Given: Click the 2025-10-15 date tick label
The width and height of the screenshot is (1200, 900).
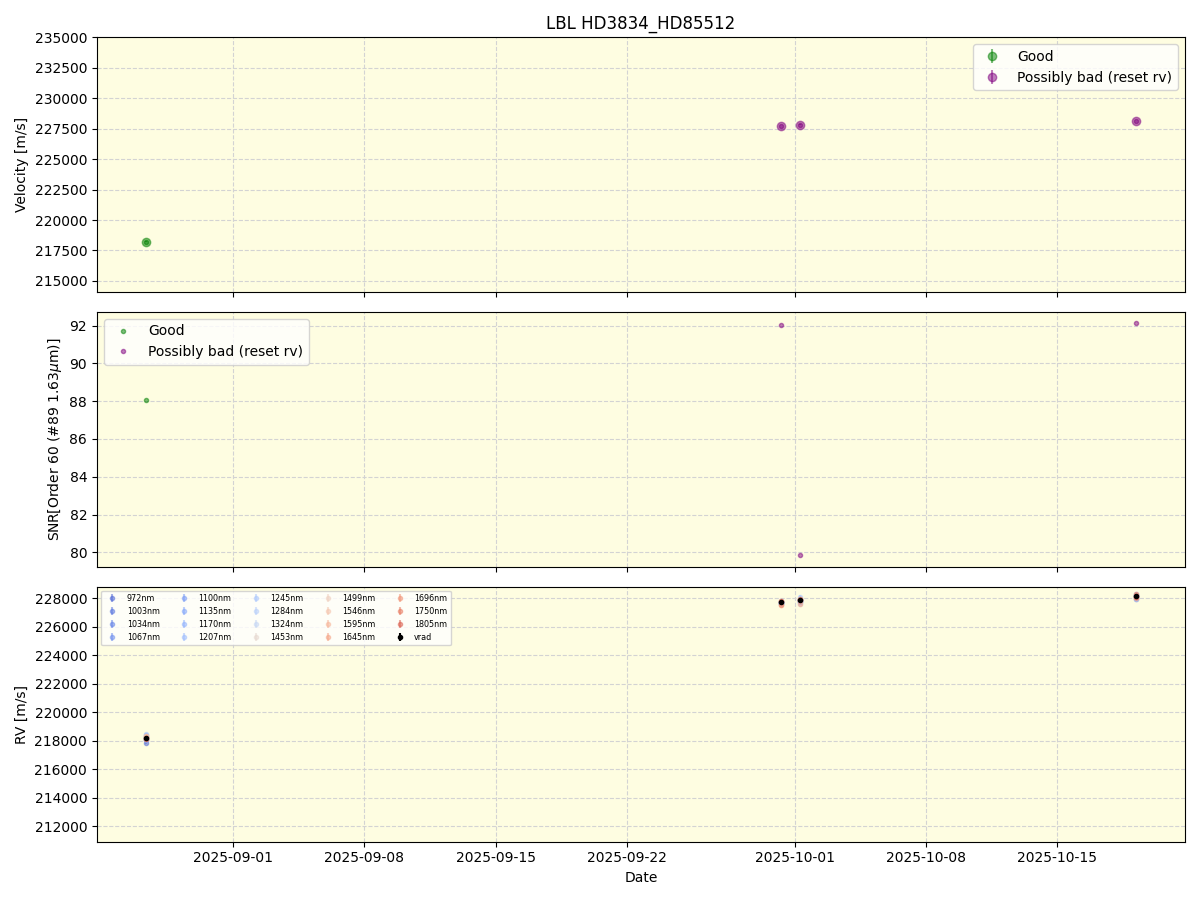Looking at the screenshot, I should coord(1058,857).
